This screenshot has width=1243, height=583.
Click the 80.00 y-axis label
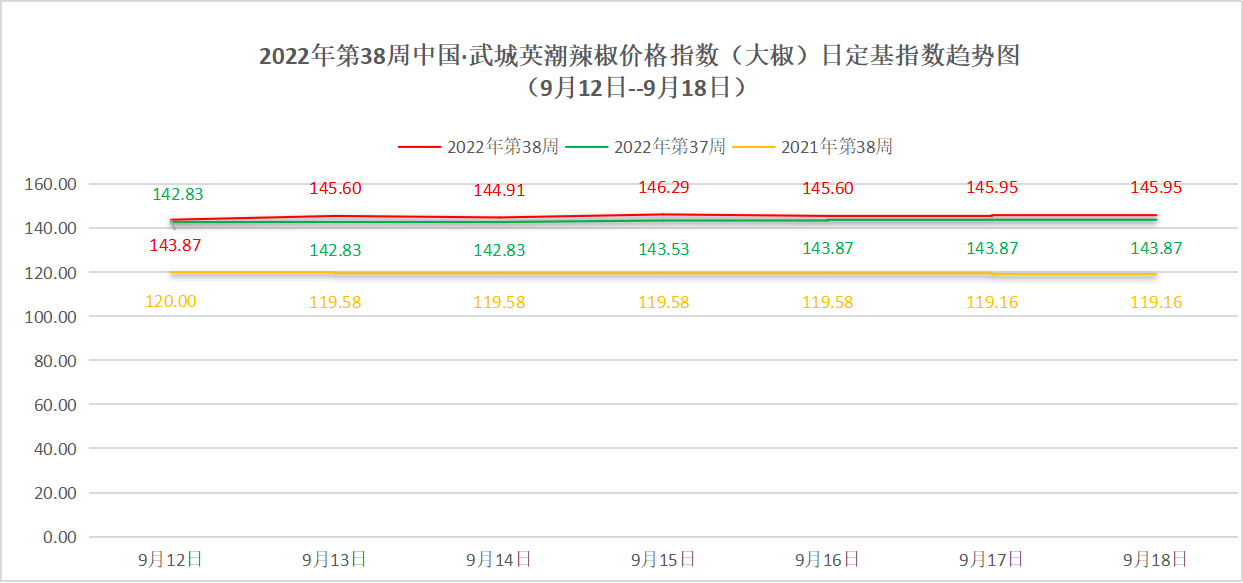(x=55, y=361)
